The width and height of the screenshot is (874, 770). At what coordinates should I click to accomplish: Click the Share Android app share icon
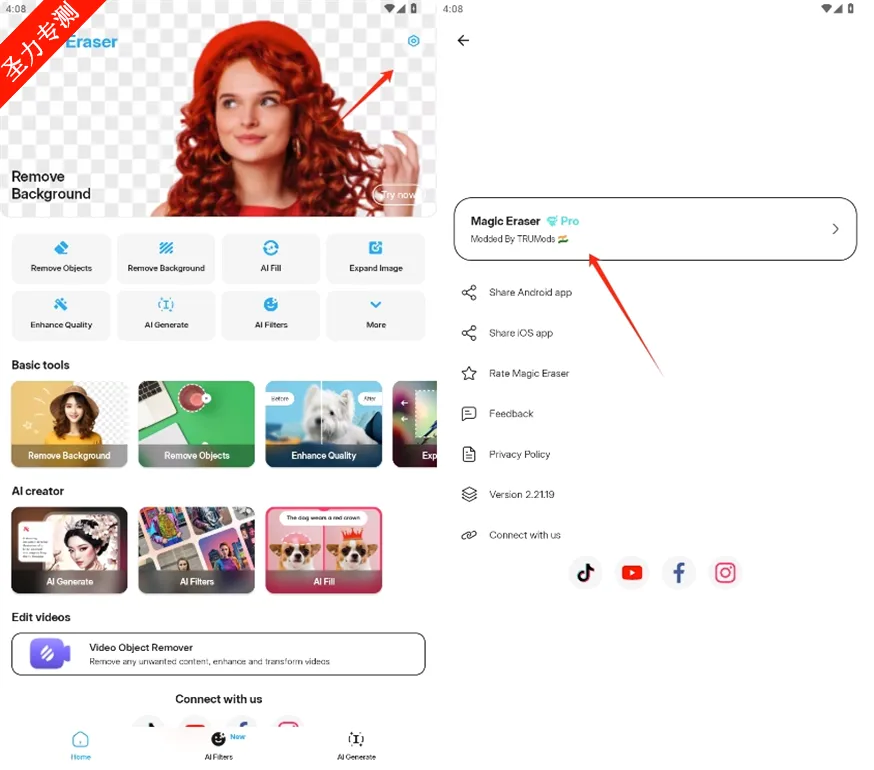click(469, 292)
